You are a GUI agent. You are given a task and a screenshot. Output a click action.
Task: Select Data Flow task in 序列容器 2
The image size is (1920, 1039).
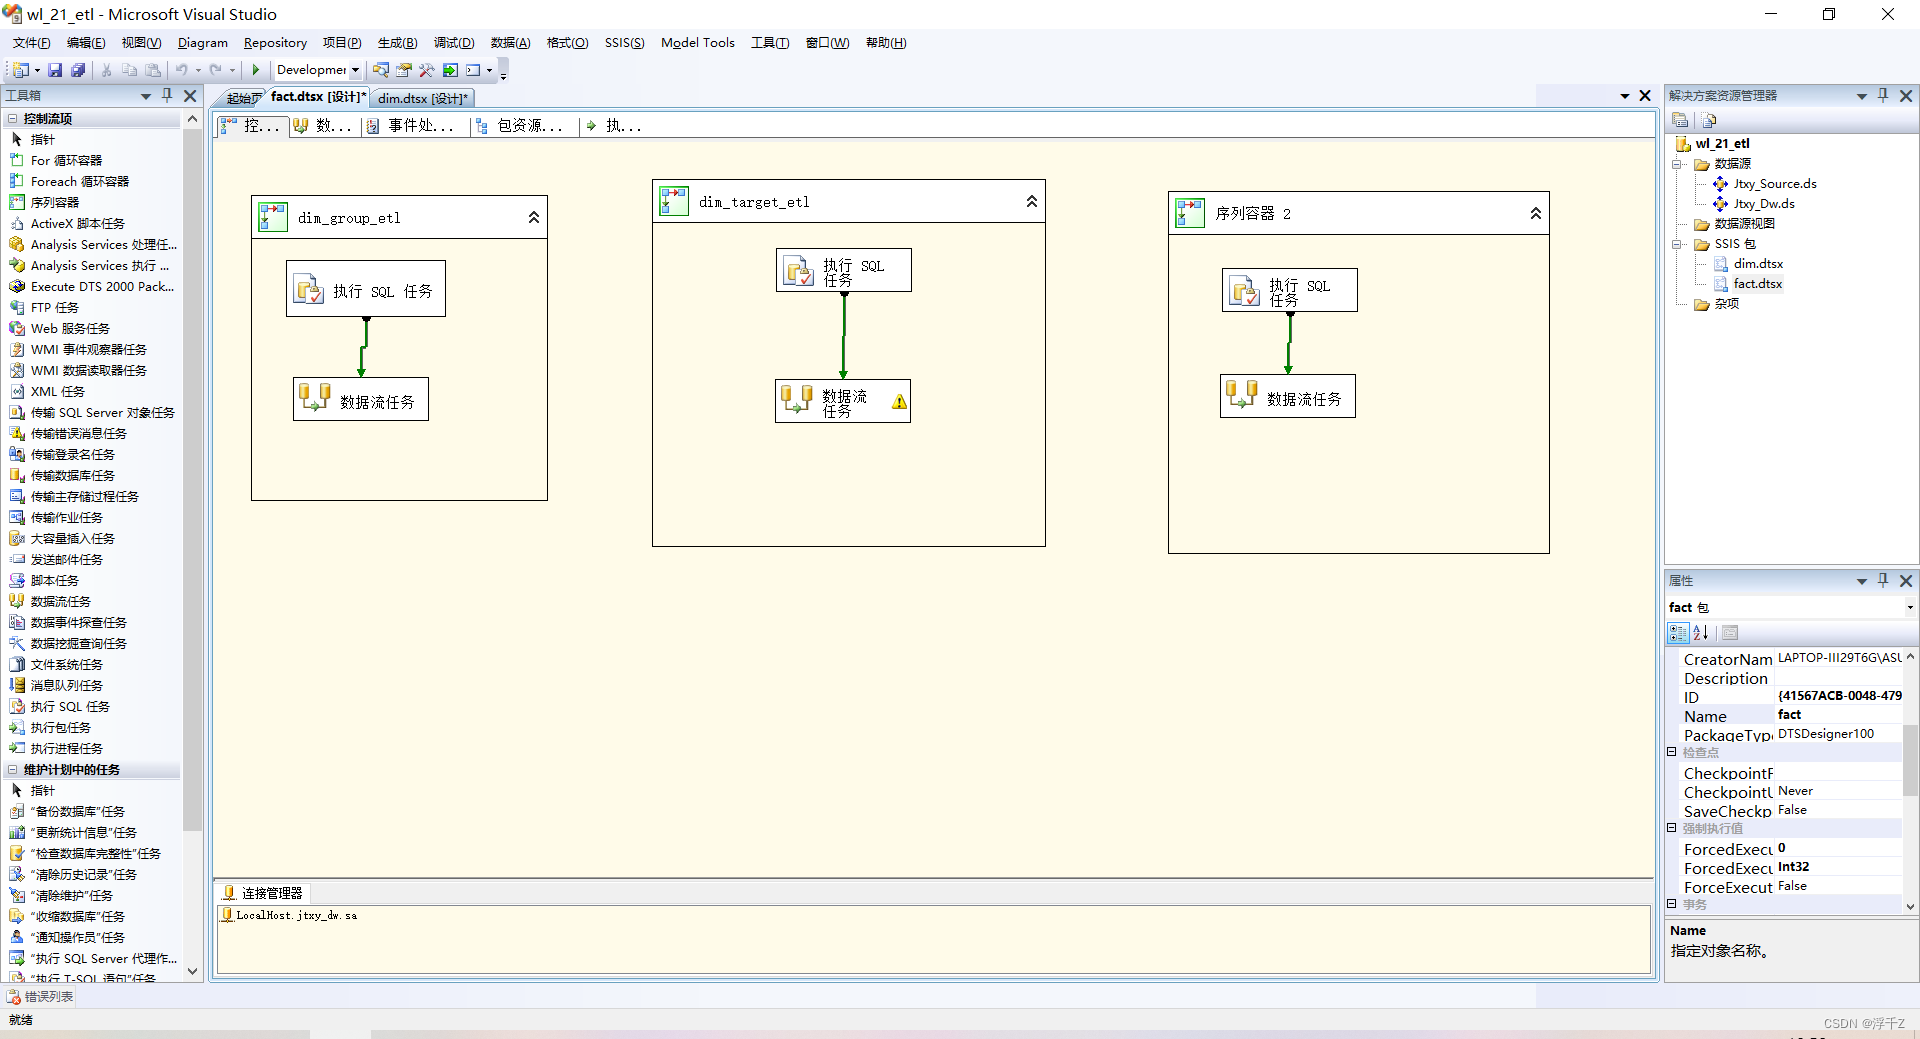(x=1288, y=397)
